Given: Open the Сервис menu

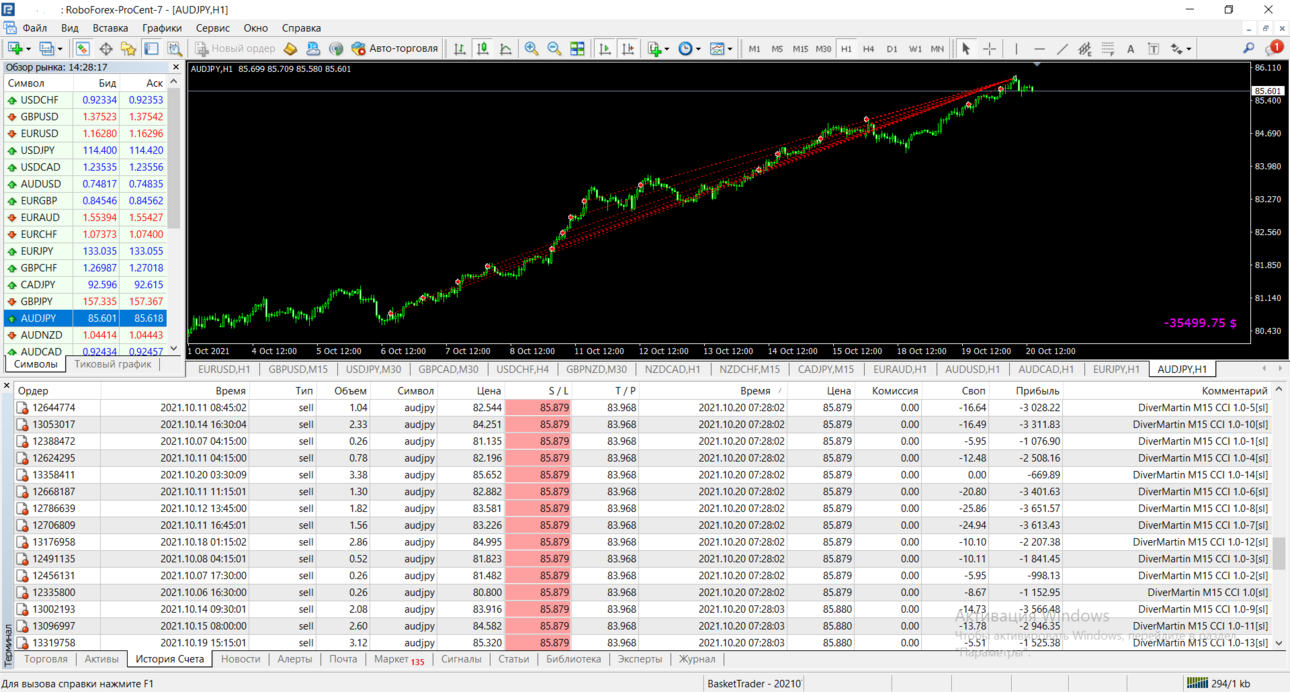Looking at the screenshot, I should click(212, 28).
